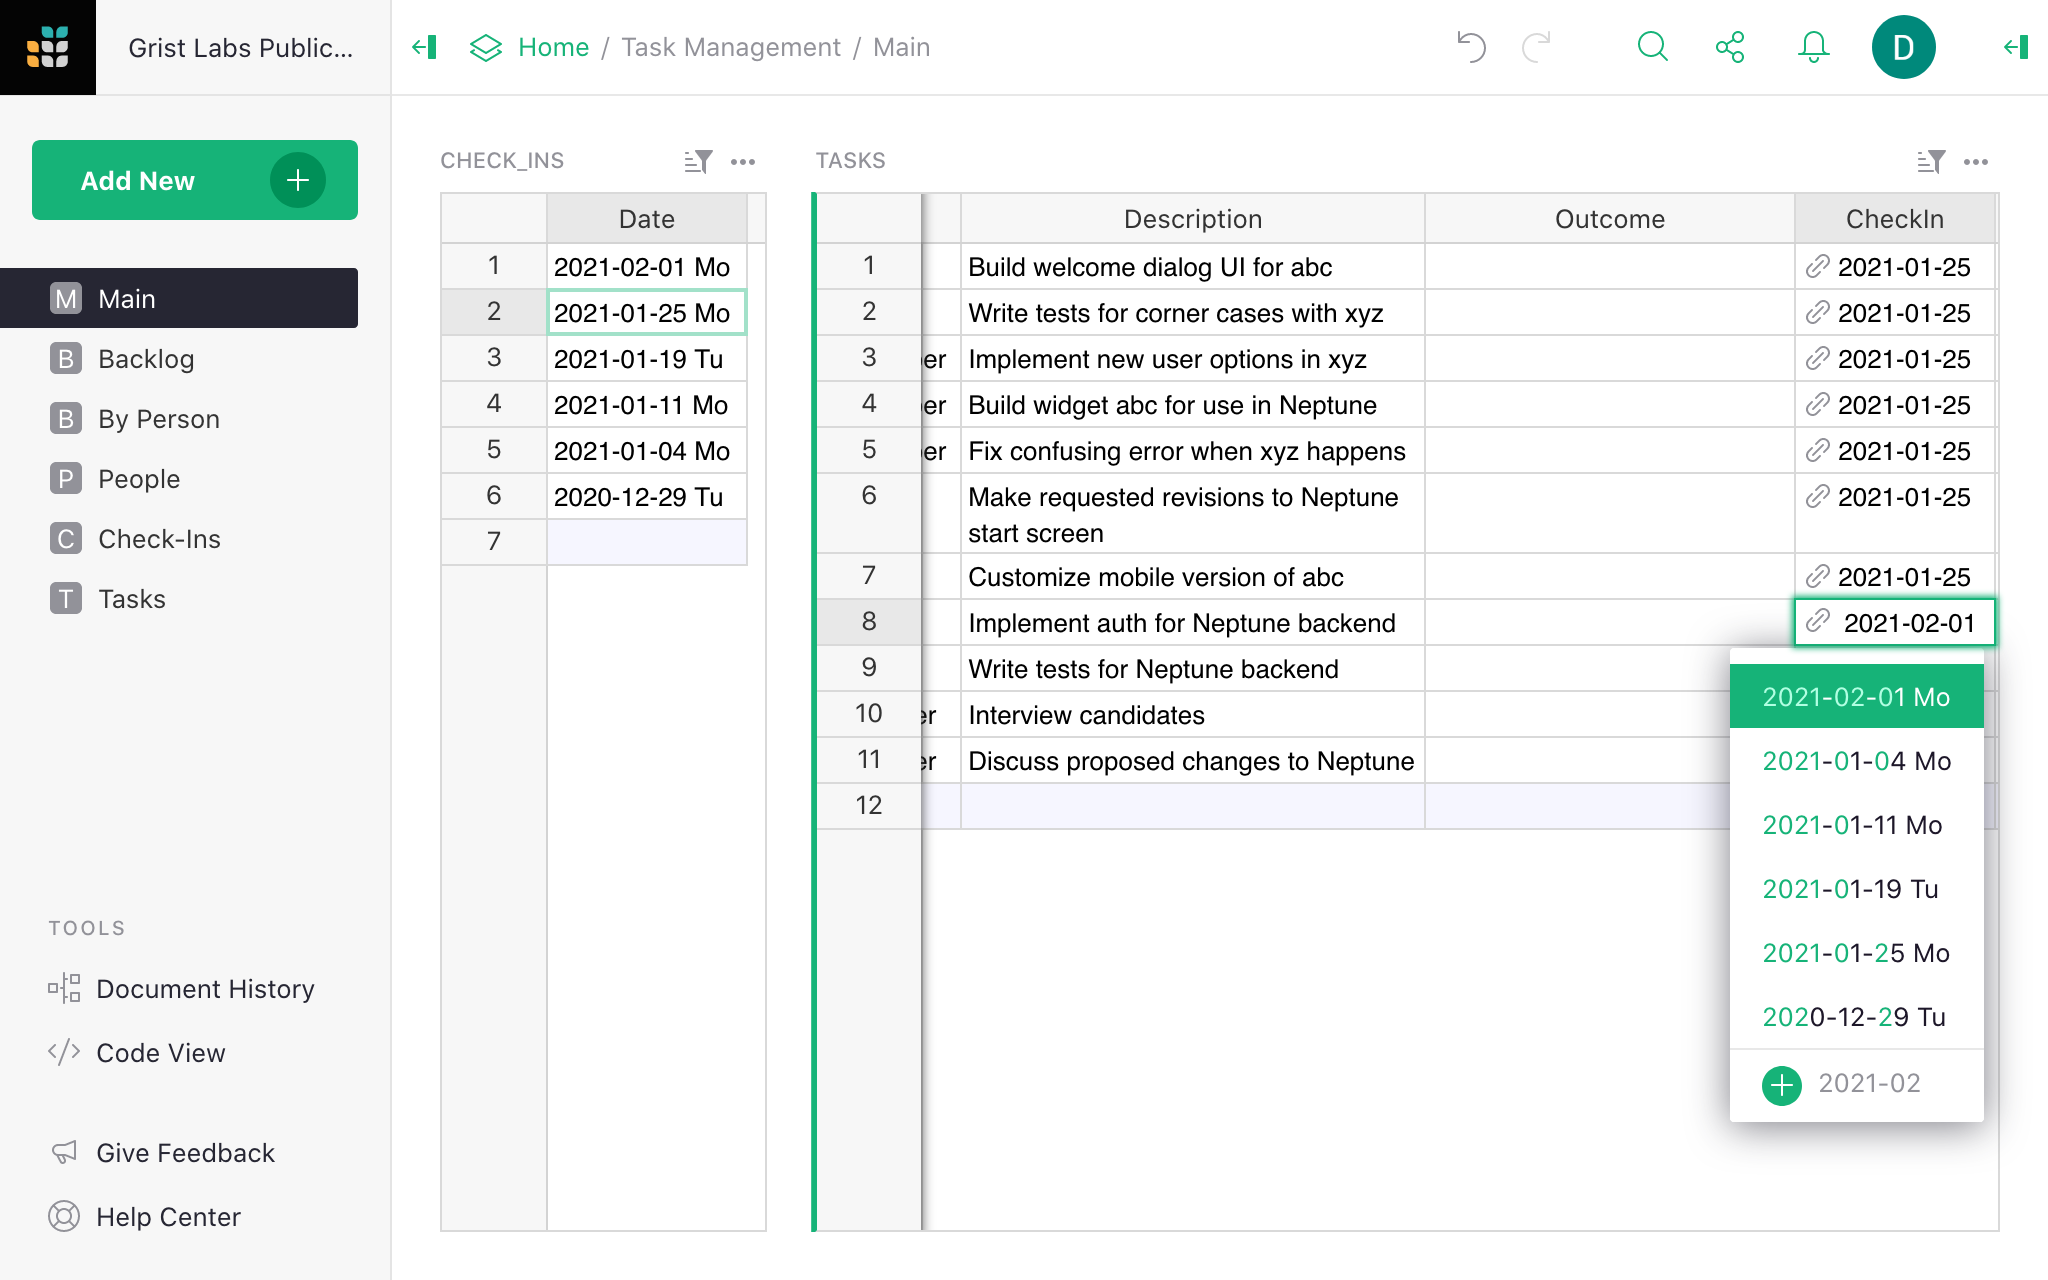Viewport: 2048px width, 1280px height.
Task: Switch to the Tasks section
Action: pyautogui.click(x=131, y=599)
